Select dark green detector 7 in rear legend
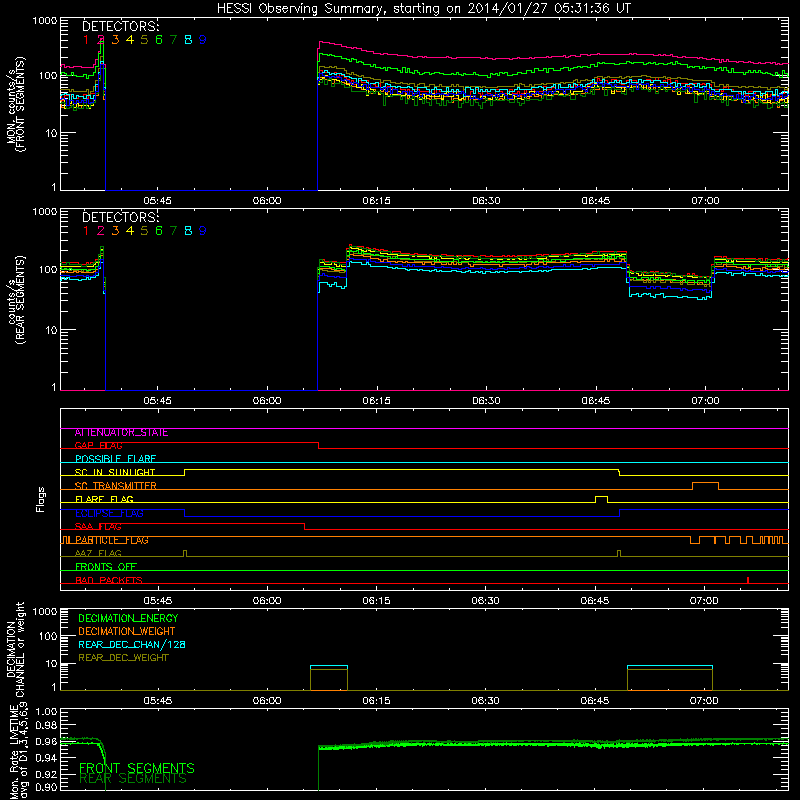This screenshot has width=800, height=800. 173,231
